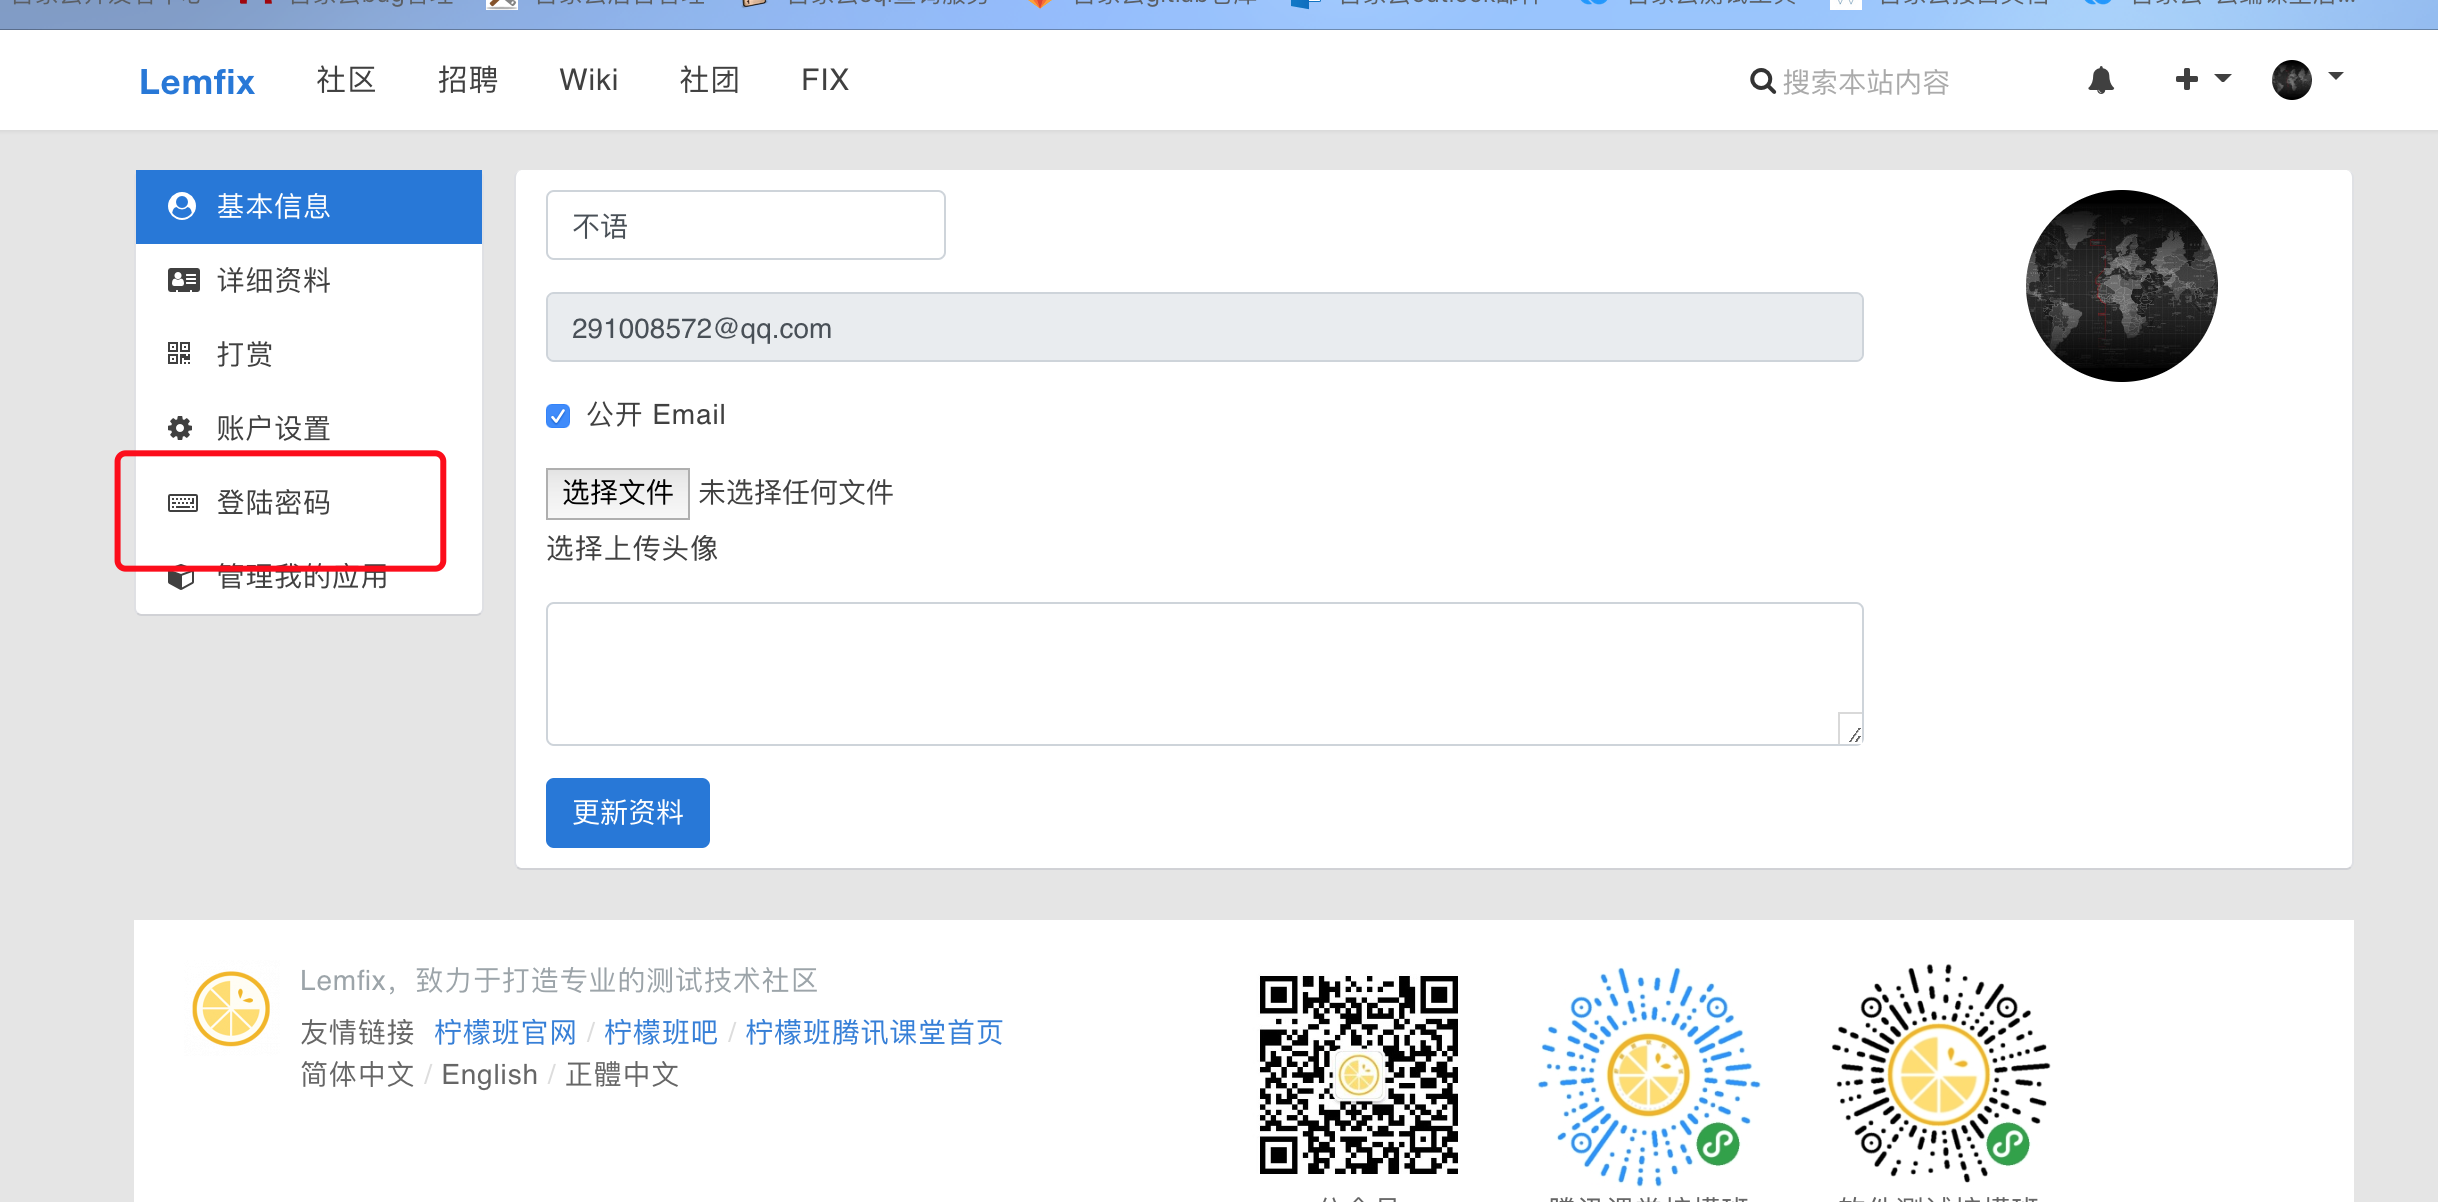Open the 柠檬班官网 link

click(505, 1032)
